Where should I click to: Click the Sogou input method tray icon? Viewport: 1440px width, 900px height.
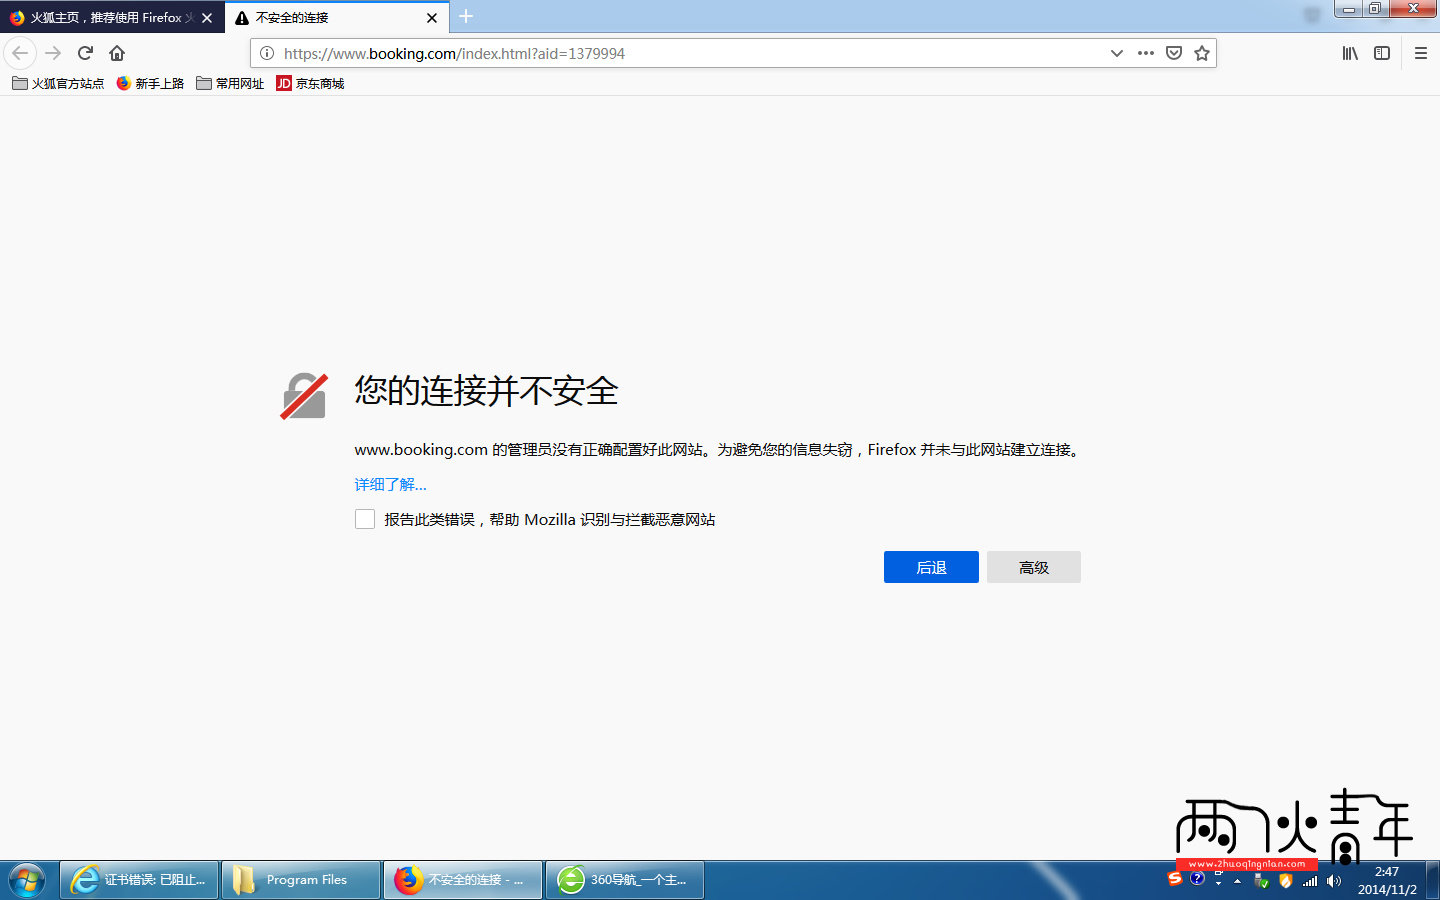point(1175,879)
